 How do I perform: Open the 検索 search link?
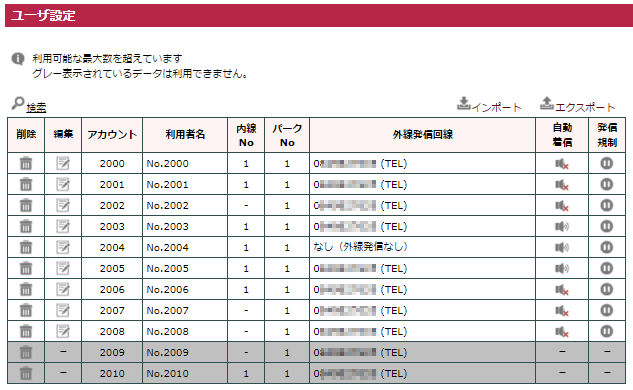(x=36, y=107)
